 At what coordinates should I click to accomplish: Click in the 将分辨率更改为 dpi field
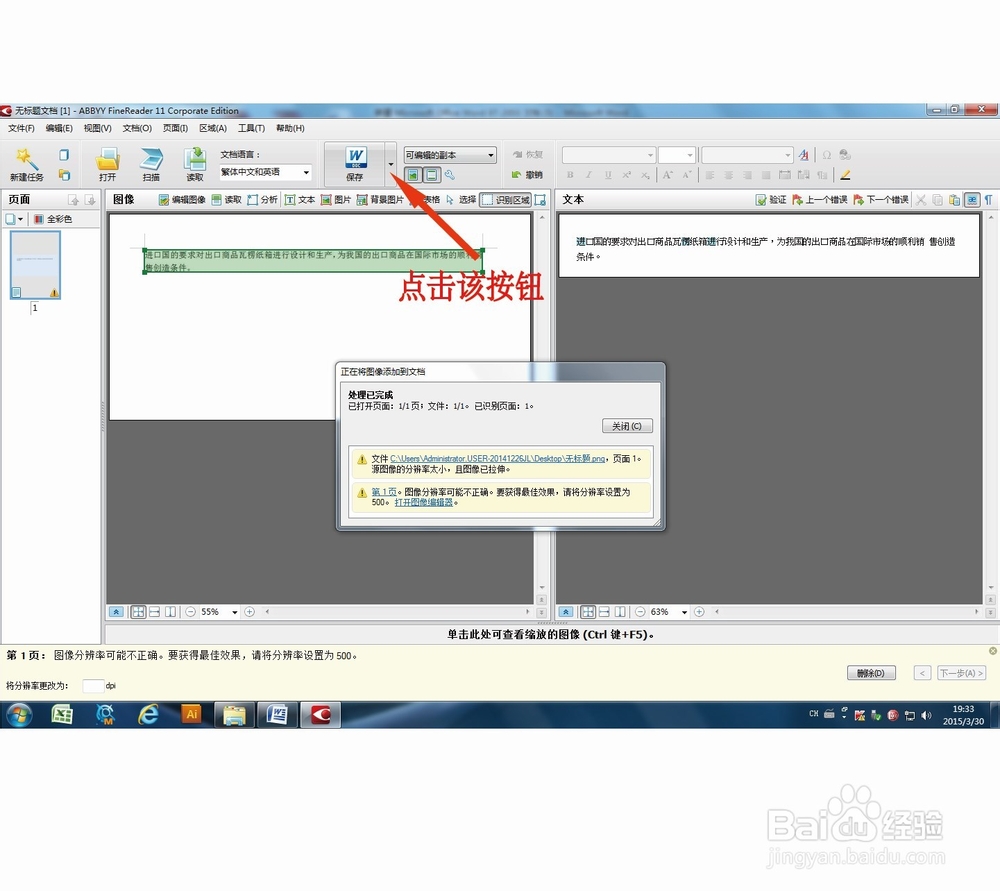tap(93, 686)
